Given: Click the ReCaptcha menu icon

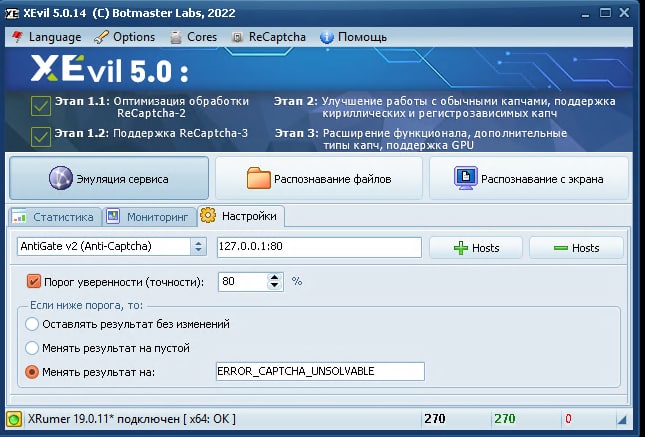Looking at the screenshot, I should coord(237,37).
